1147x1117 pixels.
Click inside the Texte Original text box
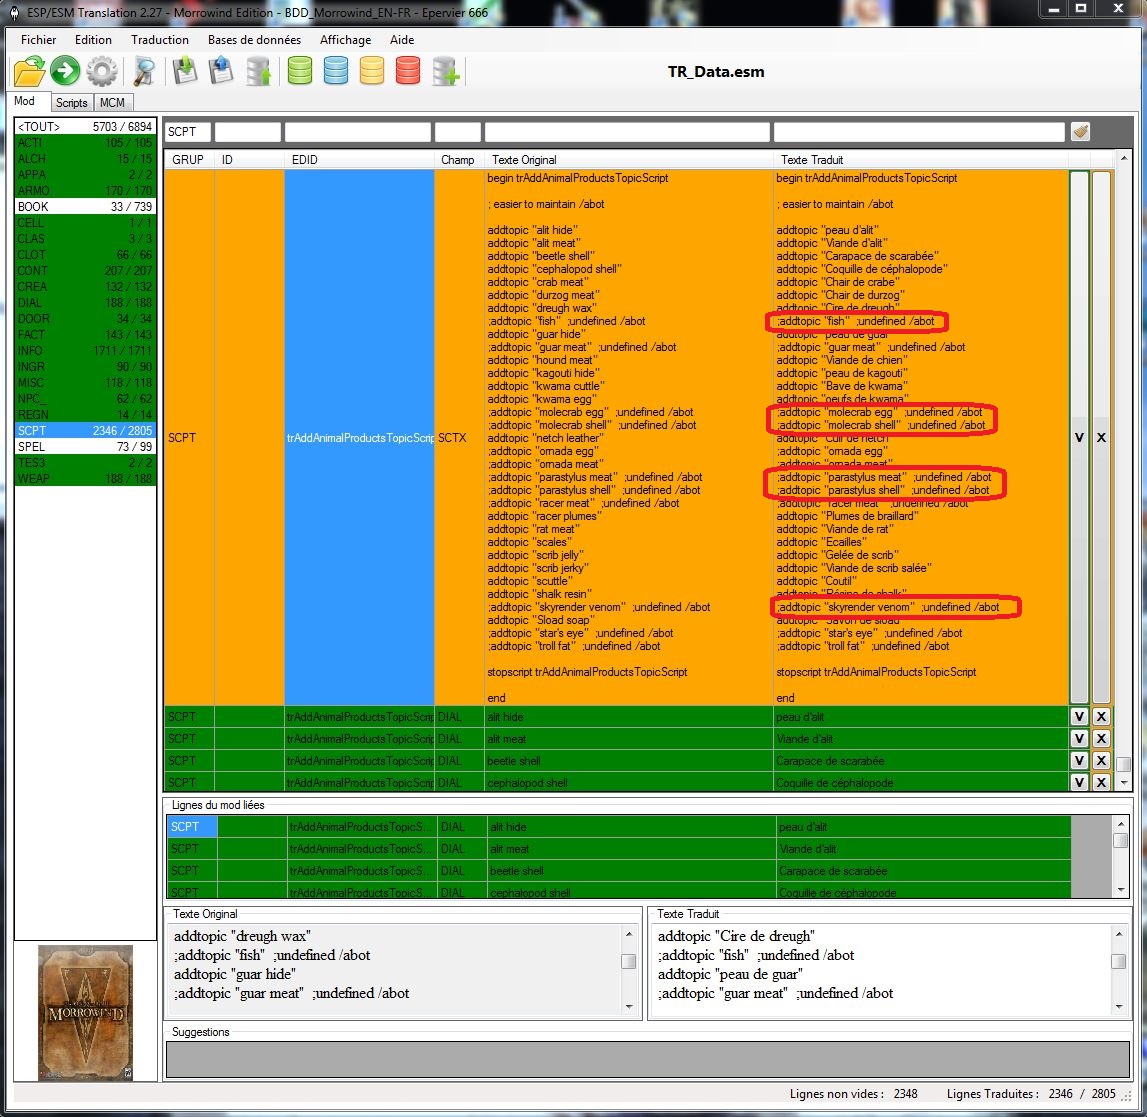[x=394, y=969]
